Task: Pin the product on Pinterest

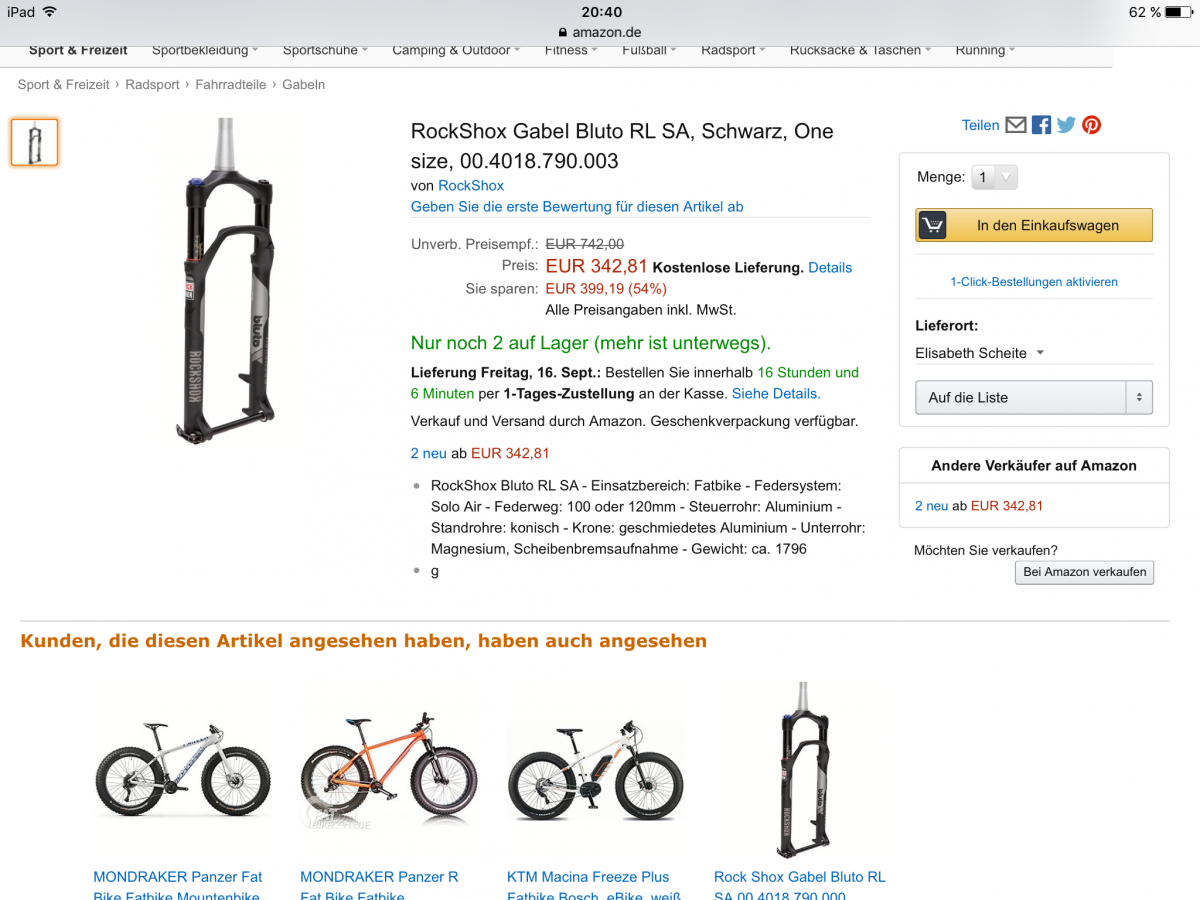Action: click(x=1091, y=125)
